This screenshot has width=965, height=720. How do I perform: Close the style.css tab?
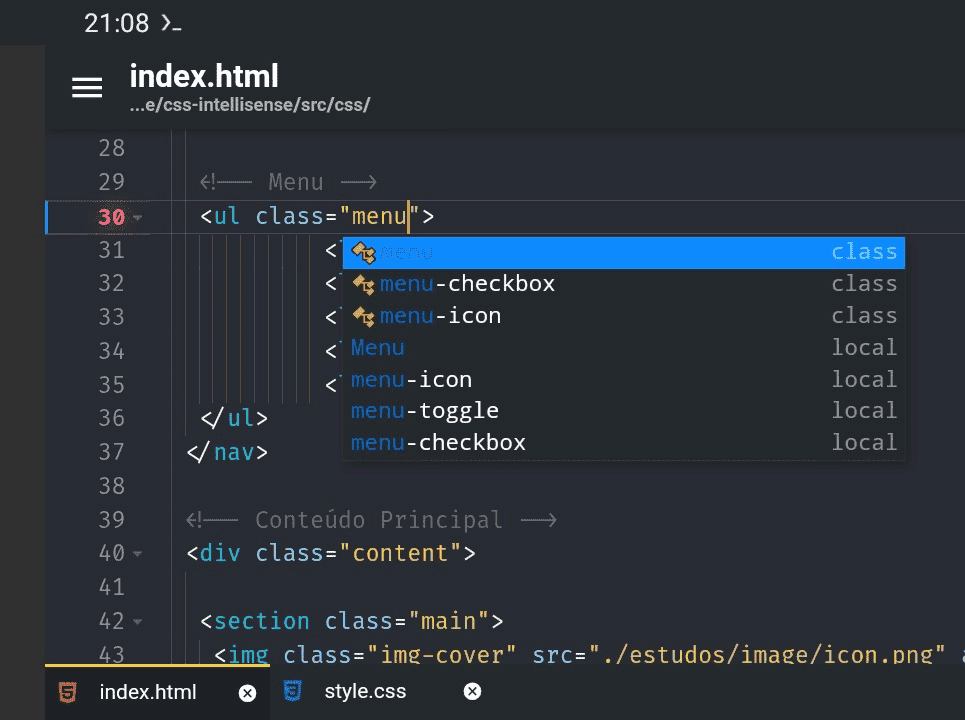473,691
